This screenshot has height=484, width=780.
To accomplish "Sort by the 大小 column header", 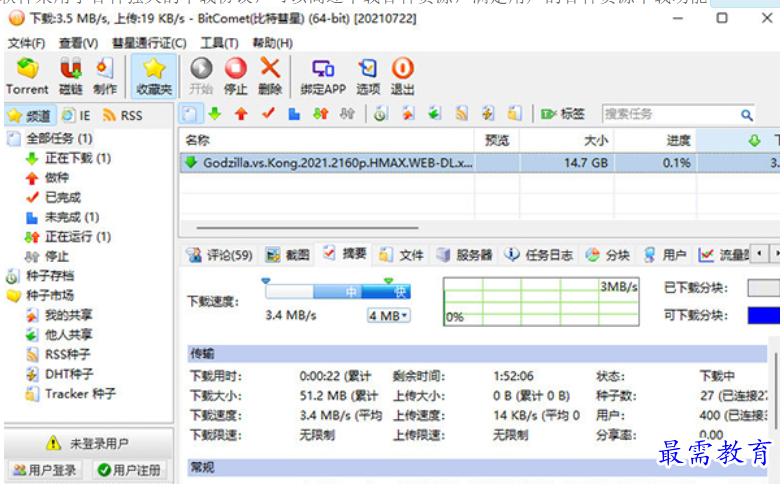I will click(567, 140).
